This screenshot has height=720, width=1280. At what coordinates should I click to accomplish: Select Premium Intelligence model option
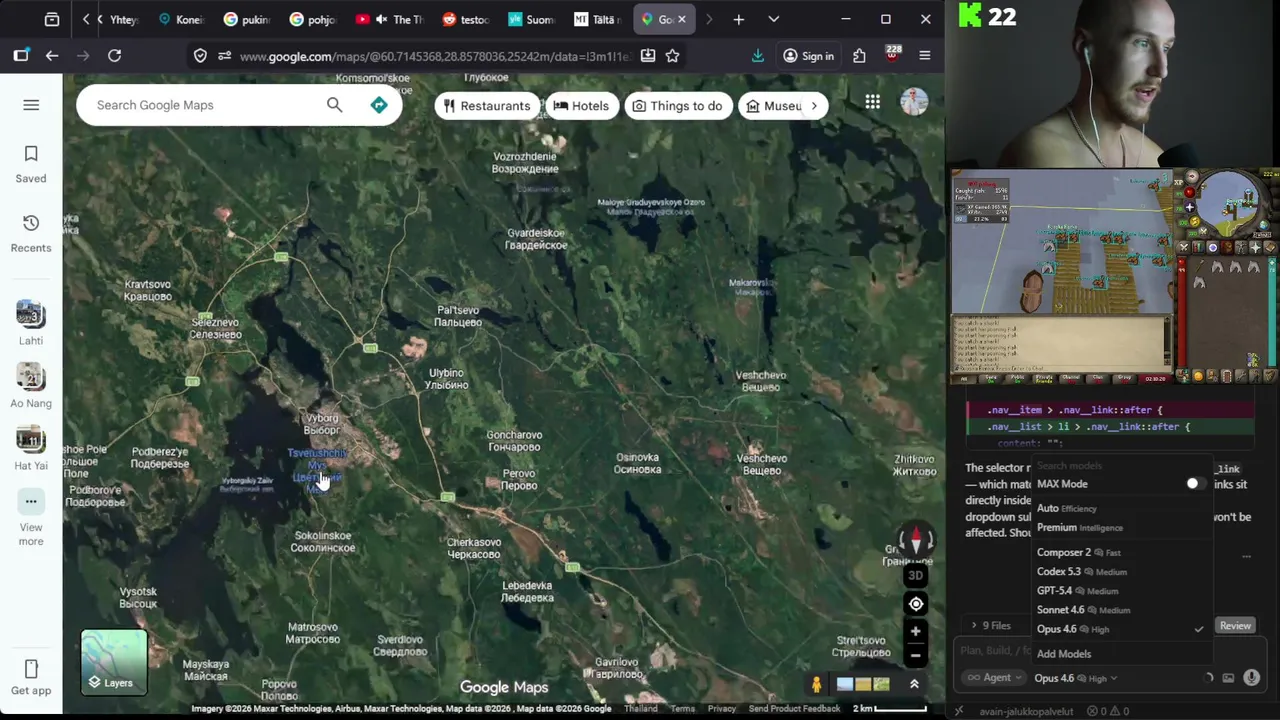click(1123, 528)
